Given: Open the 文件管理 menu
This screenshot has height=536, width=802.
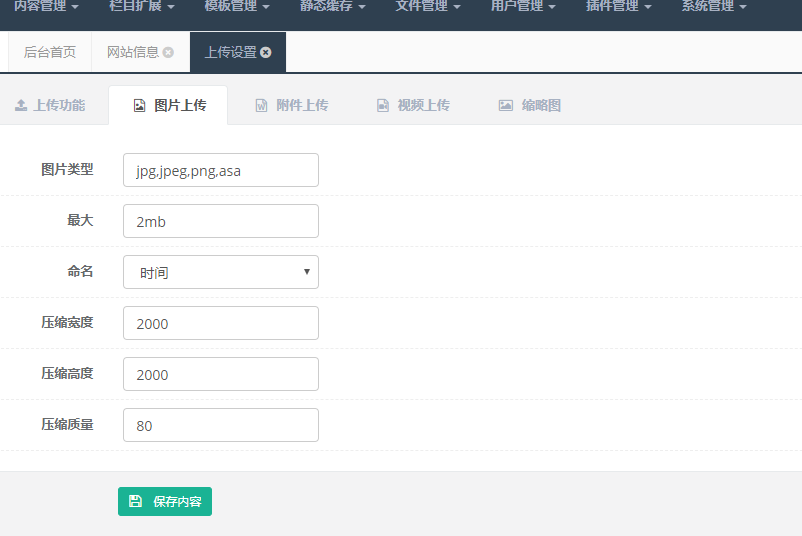Looking at the screenshot, I should (428, 6).
